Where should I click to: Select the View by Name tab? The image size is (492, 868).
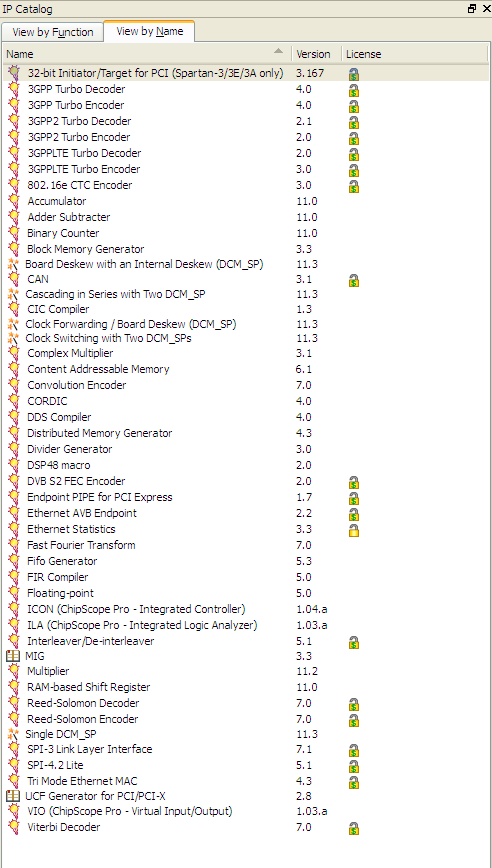[x=149, y=31]
